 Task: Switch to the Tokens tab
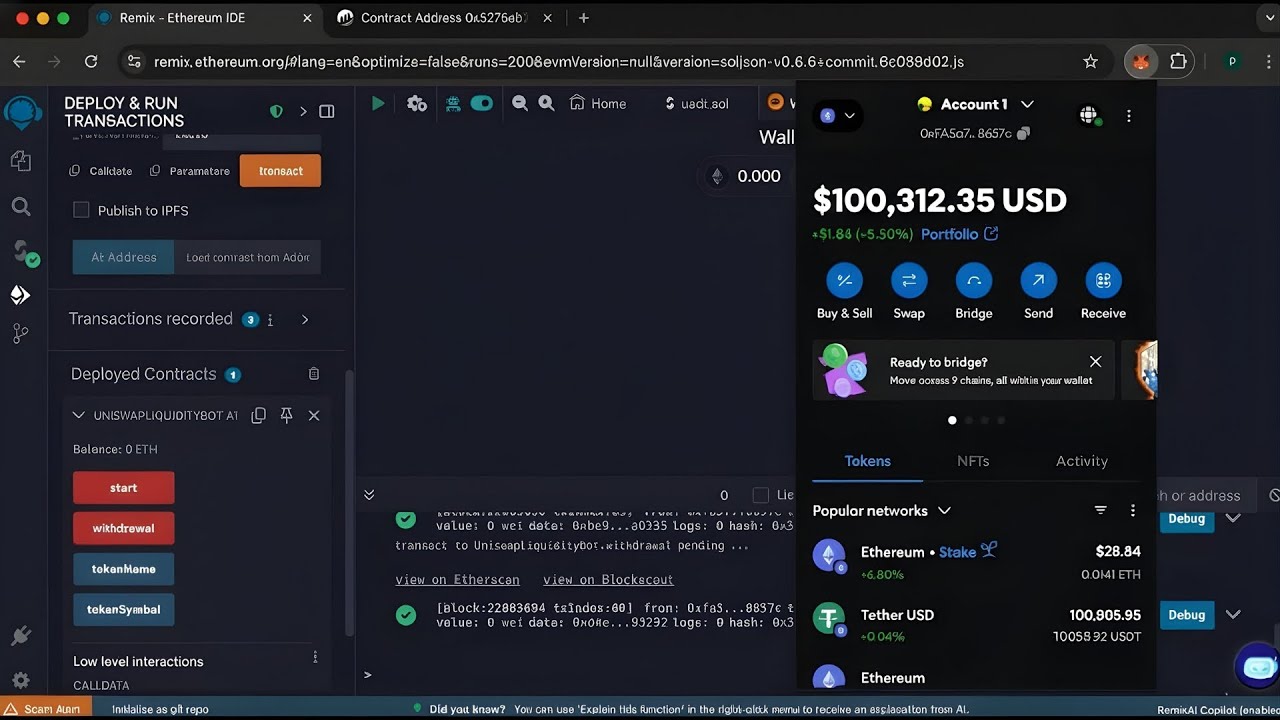click(867, 461)
